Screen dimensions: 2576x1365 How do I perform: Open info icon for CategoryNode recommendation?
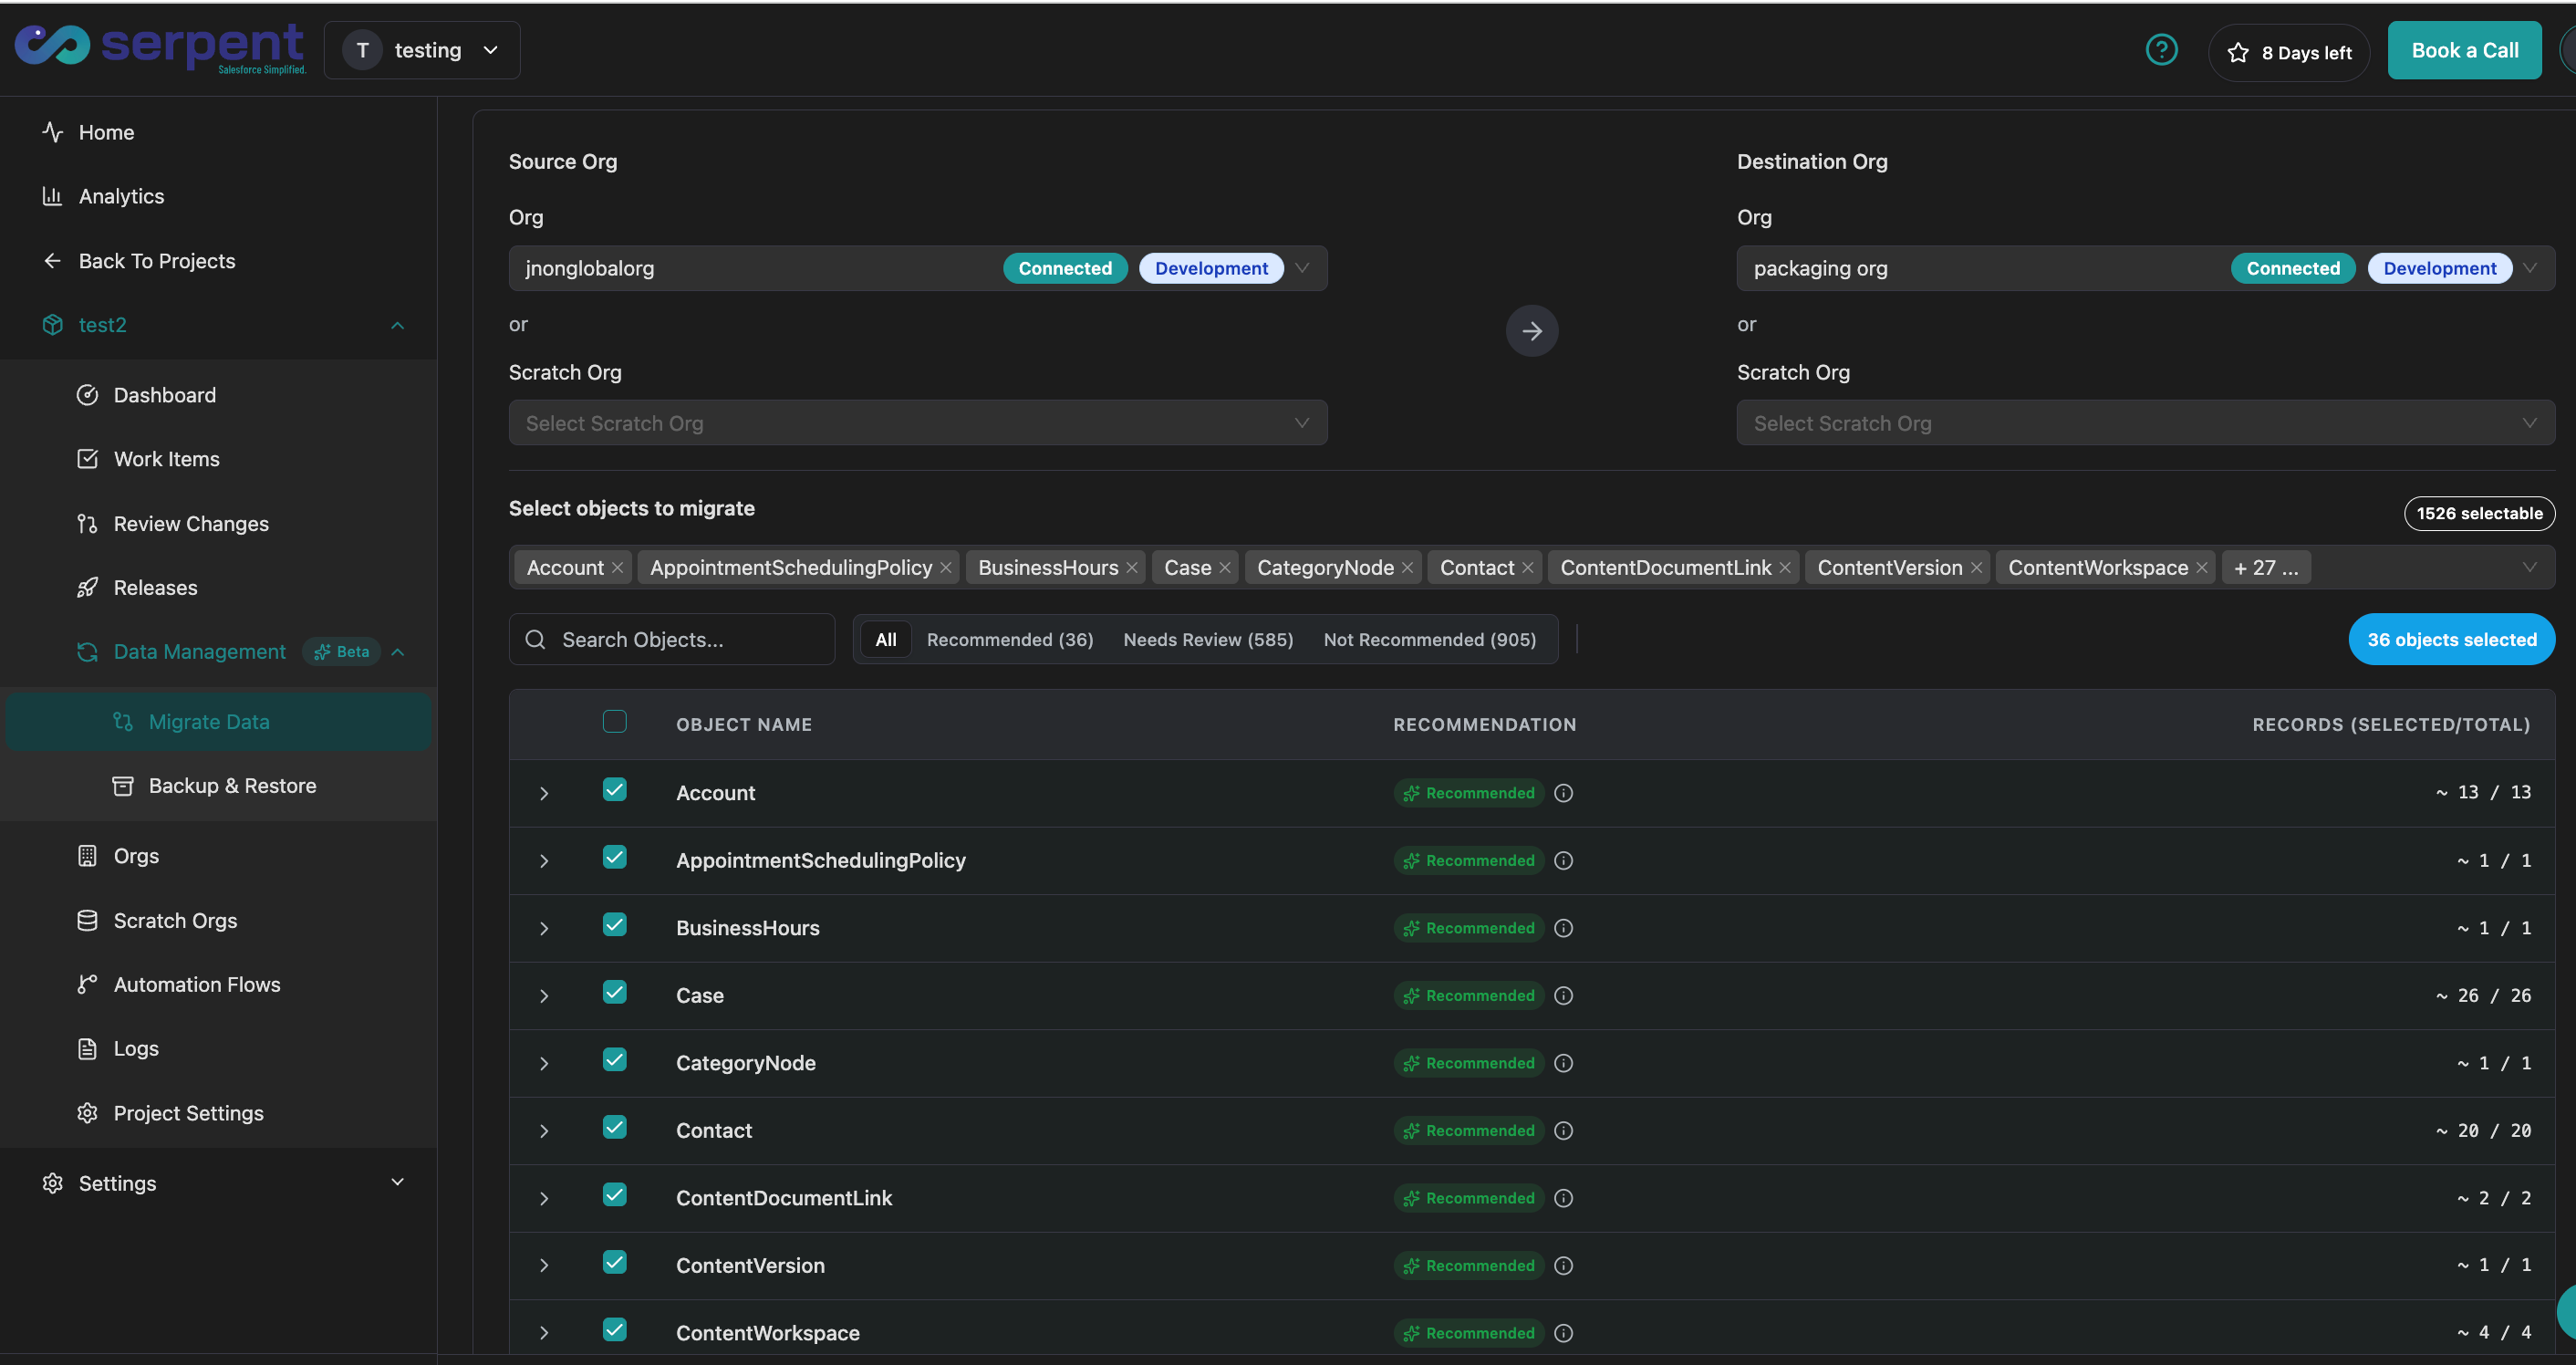1564,1063
